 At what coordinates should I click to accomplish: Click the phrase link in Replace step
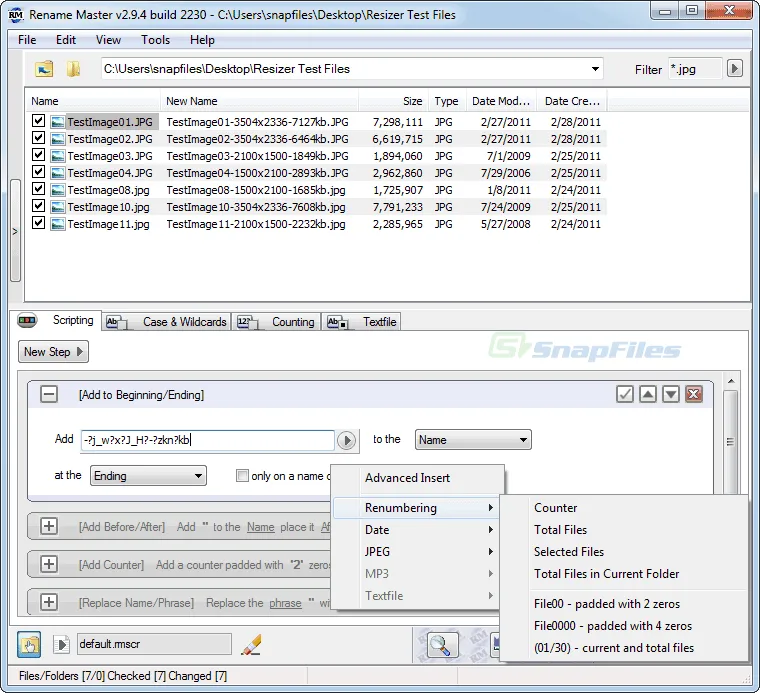tap(285, 603)
